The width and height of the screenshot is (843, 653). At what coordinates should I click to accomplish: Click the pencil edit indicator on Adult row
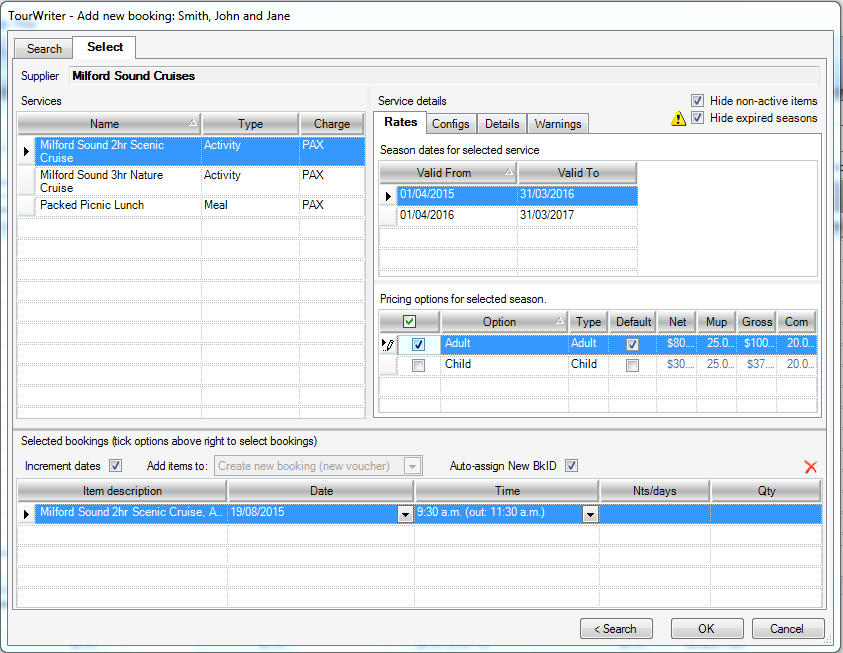pyautogui.click(x=388, y=344)
